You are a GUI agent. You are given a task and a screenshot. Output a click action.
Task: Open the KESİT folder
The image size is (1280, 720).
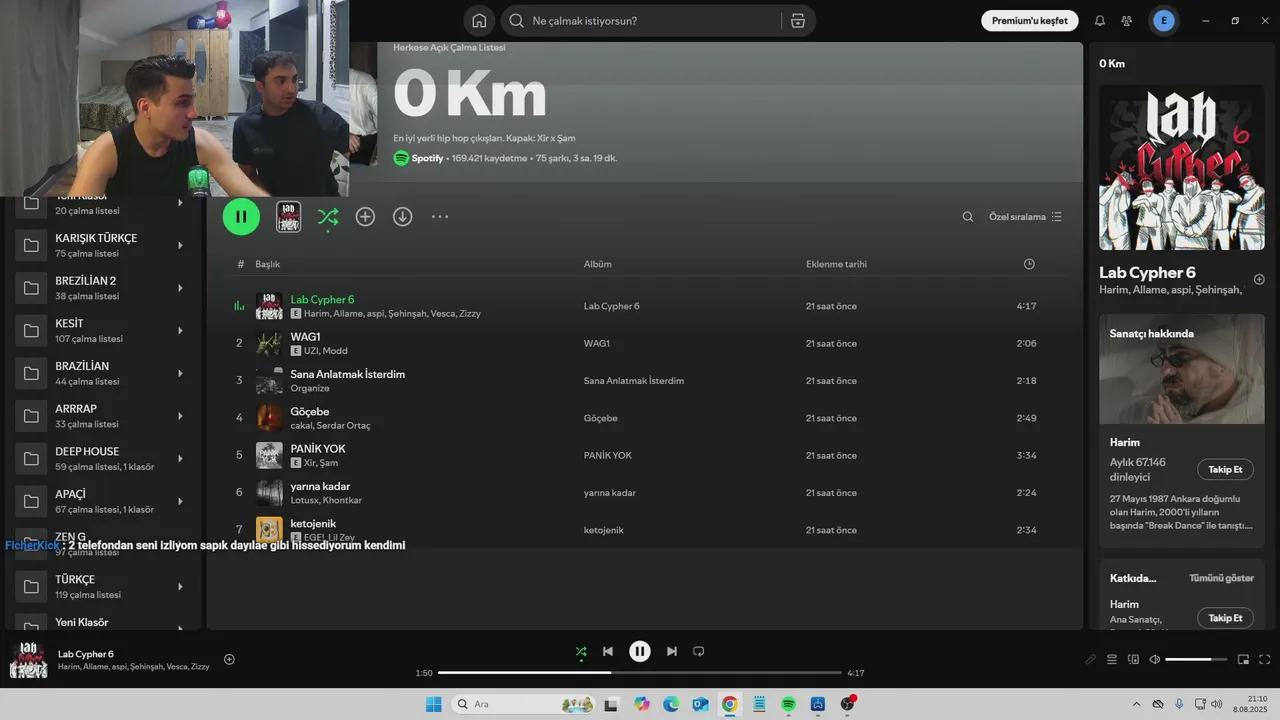pyautogui.click(x=105, y=331)
